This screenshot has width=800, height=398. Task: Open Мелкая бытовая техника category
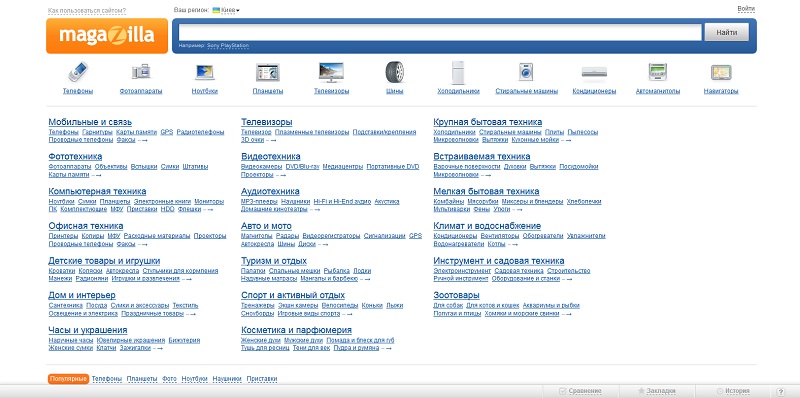[x=486, y=191]
